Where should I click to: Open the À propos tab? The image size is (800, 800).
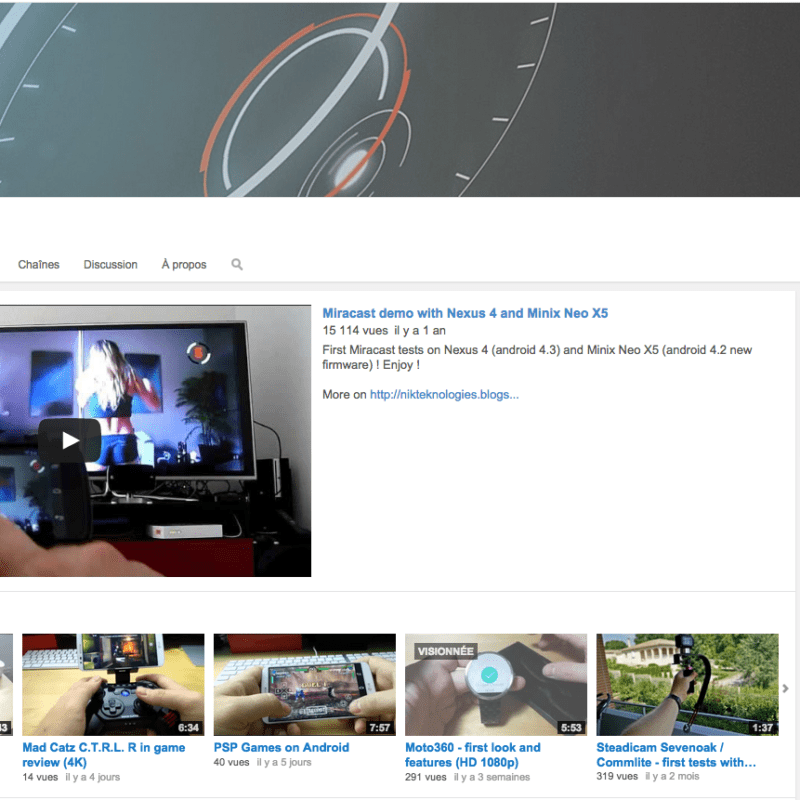point(184,264)
